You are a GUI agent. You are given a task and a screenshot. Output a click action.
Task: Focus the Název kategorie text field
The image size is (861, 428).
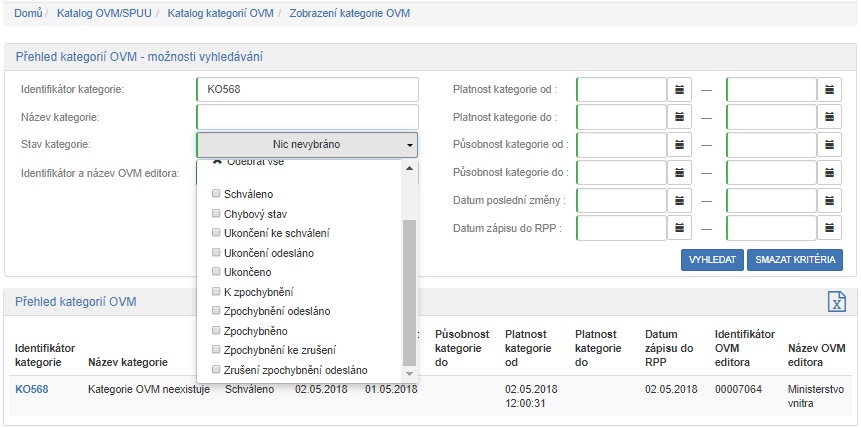click(x=307, y=117)
